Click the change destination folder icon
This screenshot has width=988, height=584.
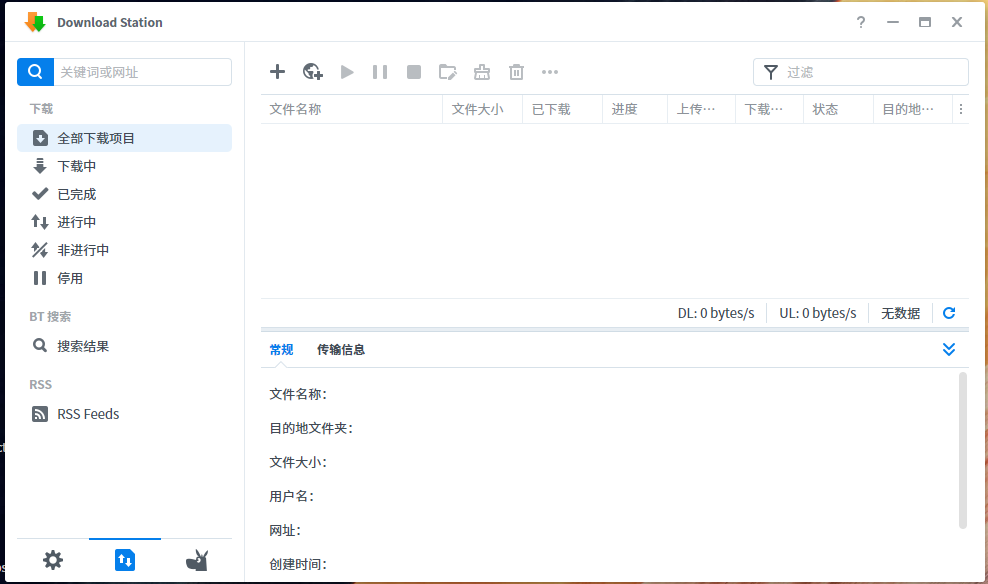click(x=448, y=71)
